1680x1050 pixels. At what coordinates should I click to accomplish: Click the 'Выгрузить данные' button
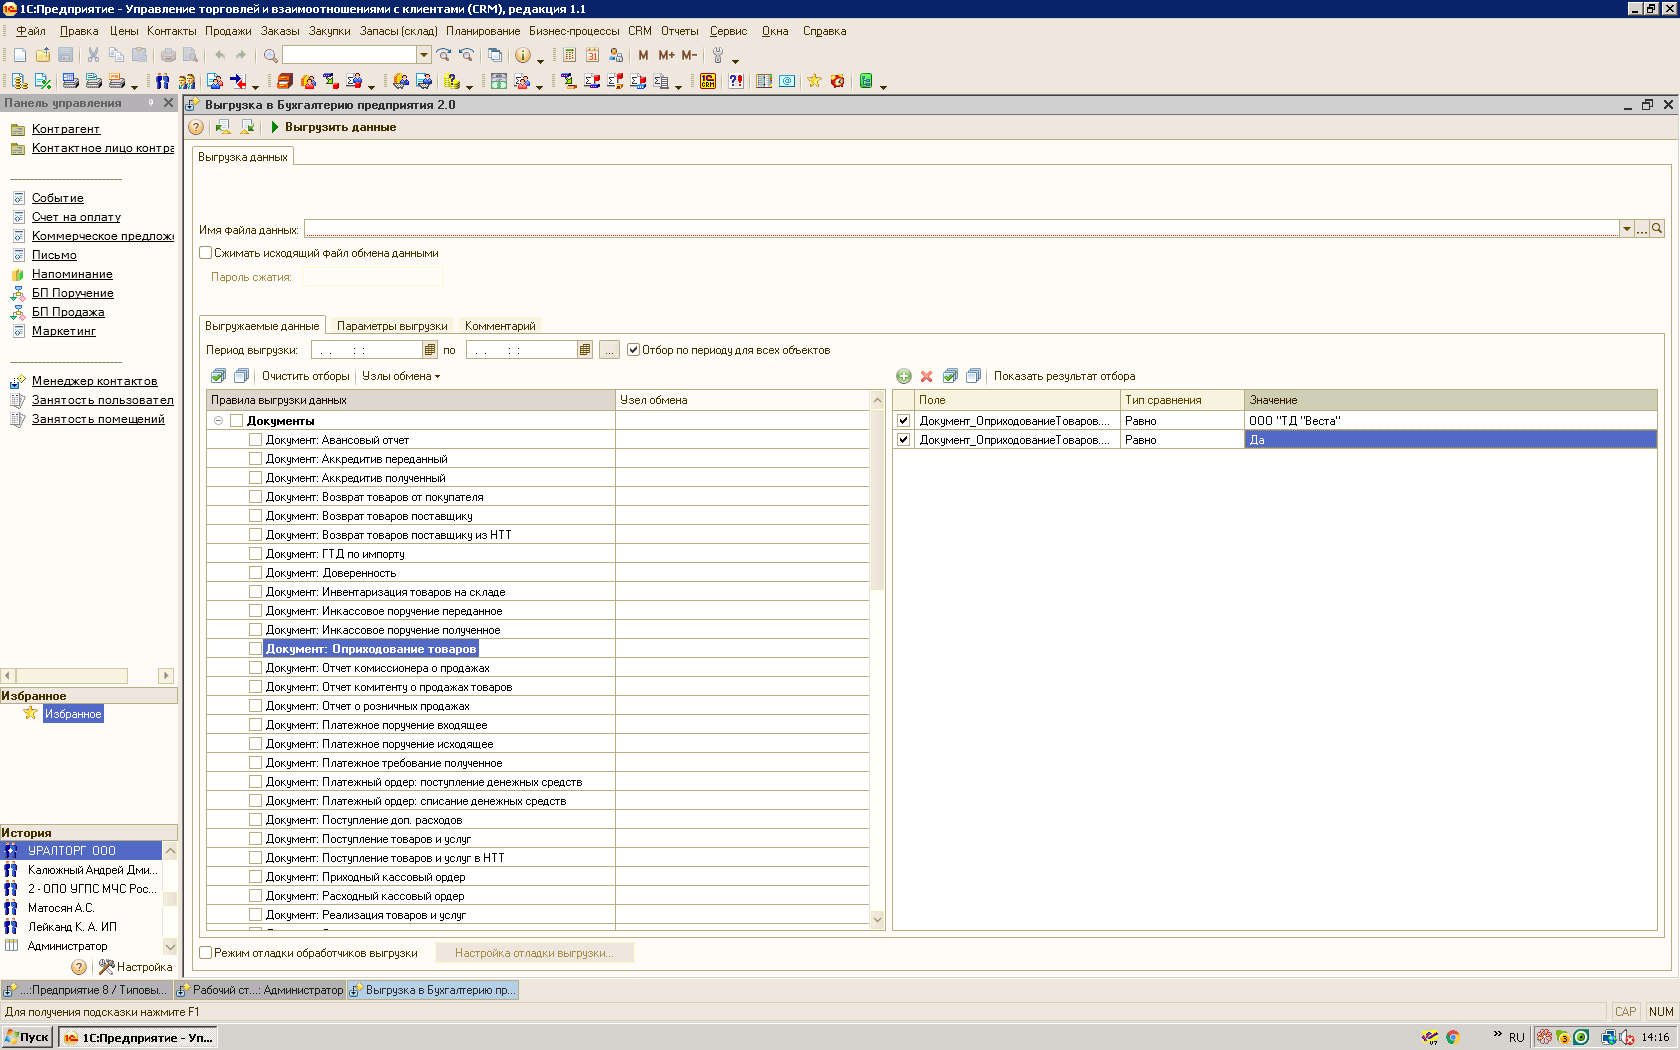click(333, 127)
